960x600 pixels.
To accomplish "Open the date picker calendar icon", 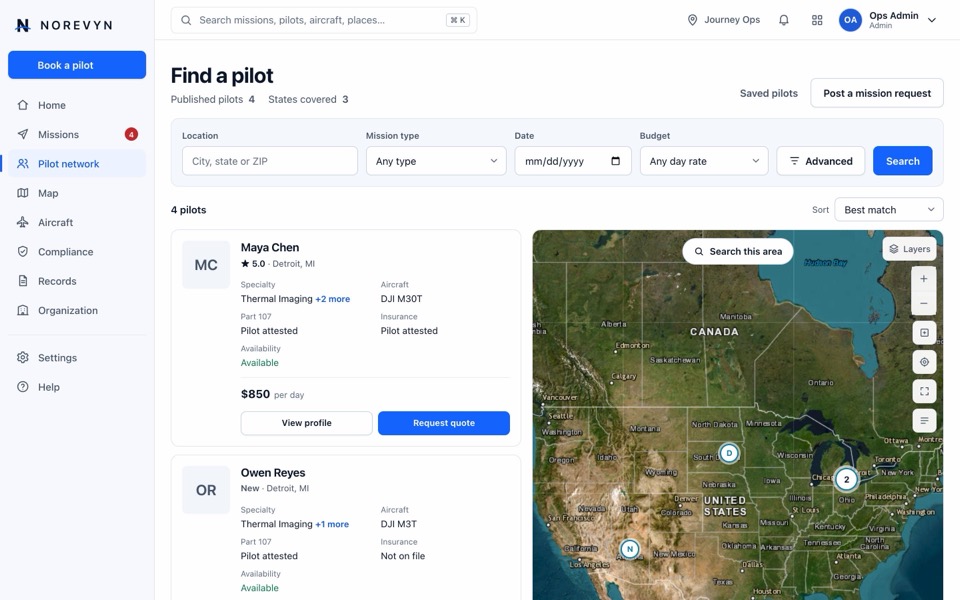I will 615,161.
